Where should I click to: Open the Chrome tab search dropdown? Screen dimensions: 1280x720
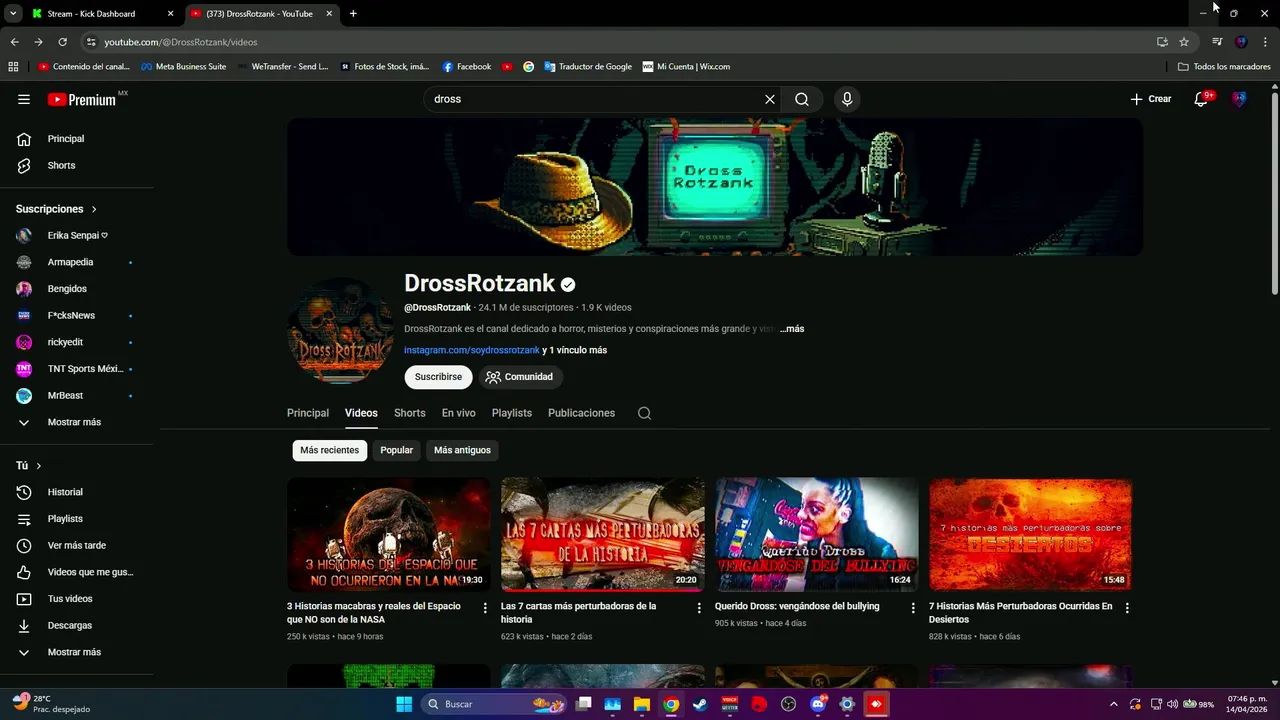tap(13, 13)
